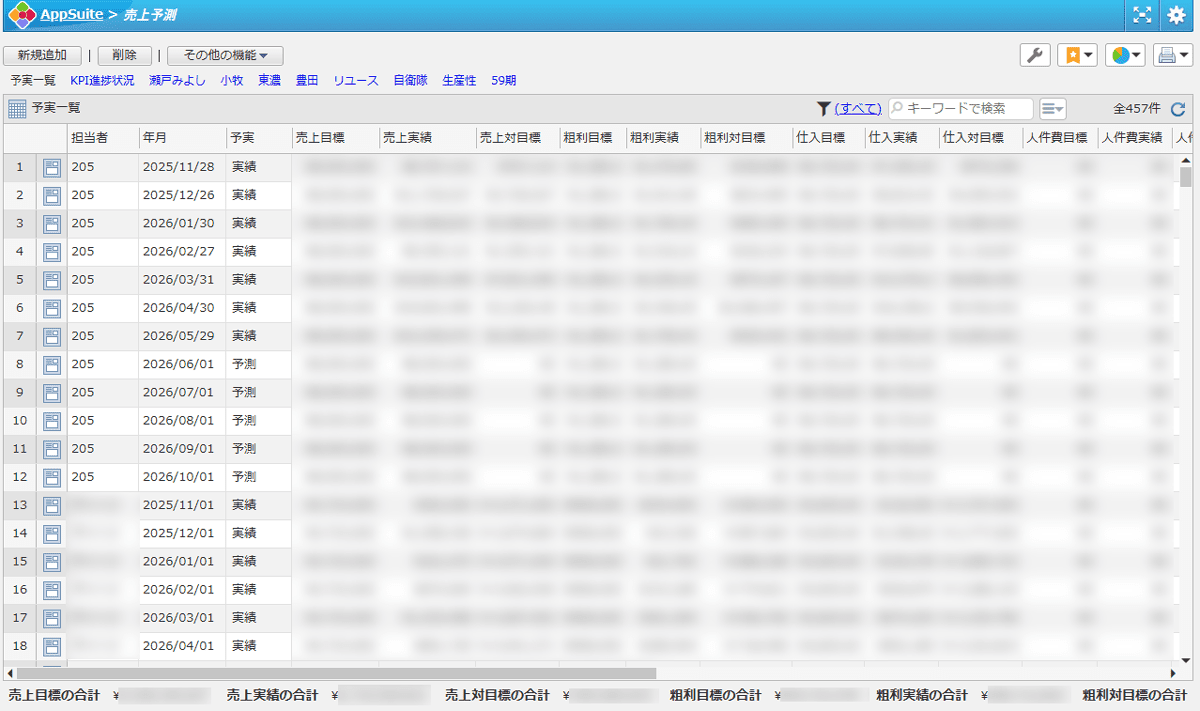This screenshot has width=1200, height=711.
Task: Open record detail icon for row 8
Action: (x=52, y=364)
